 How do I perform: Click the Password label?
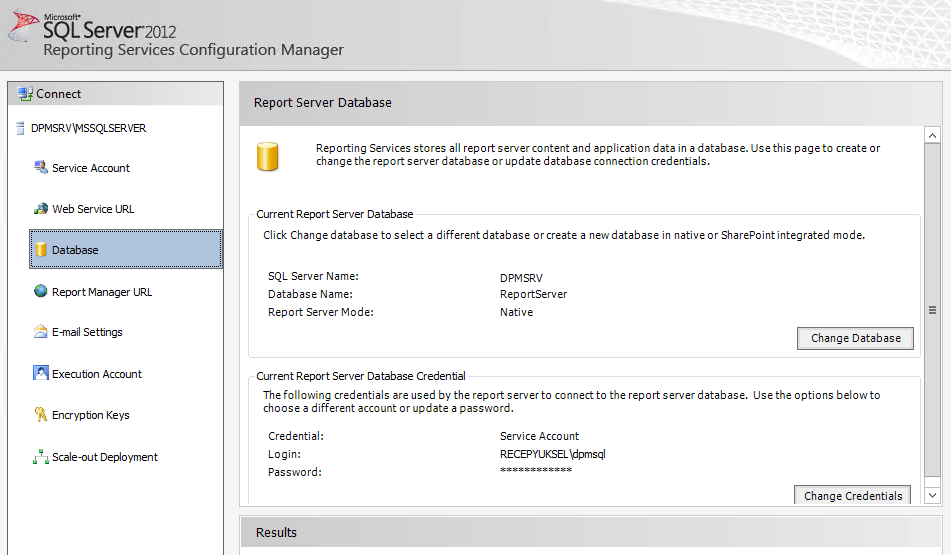click(295, 472)
